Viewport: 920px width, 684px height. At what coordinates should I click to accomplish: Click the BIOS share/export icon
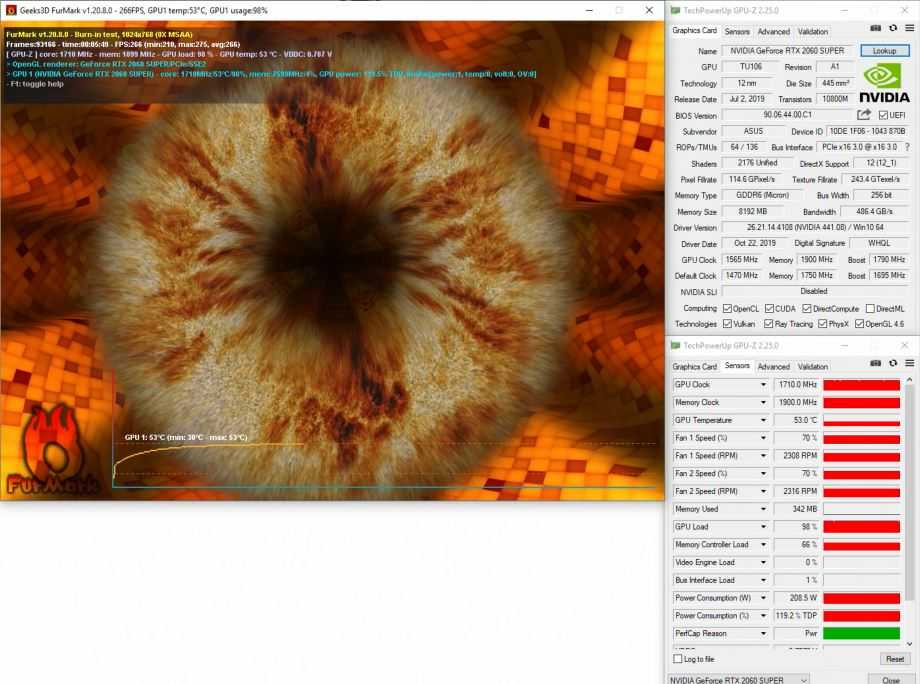click(x=864, y=115)
